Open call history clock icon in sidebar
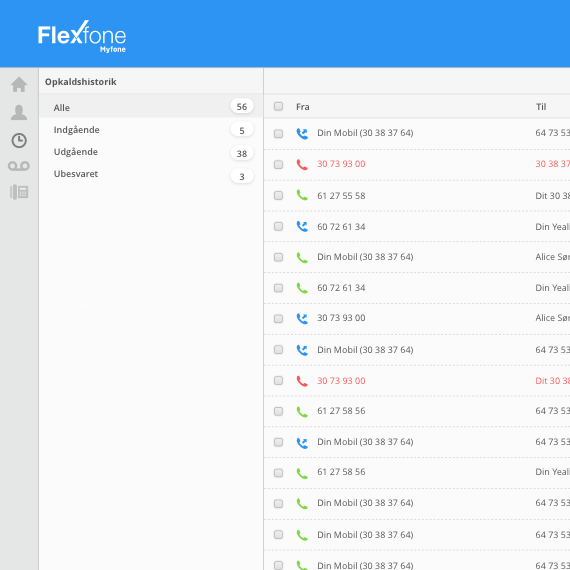570x570 pixels. (19, 141)
